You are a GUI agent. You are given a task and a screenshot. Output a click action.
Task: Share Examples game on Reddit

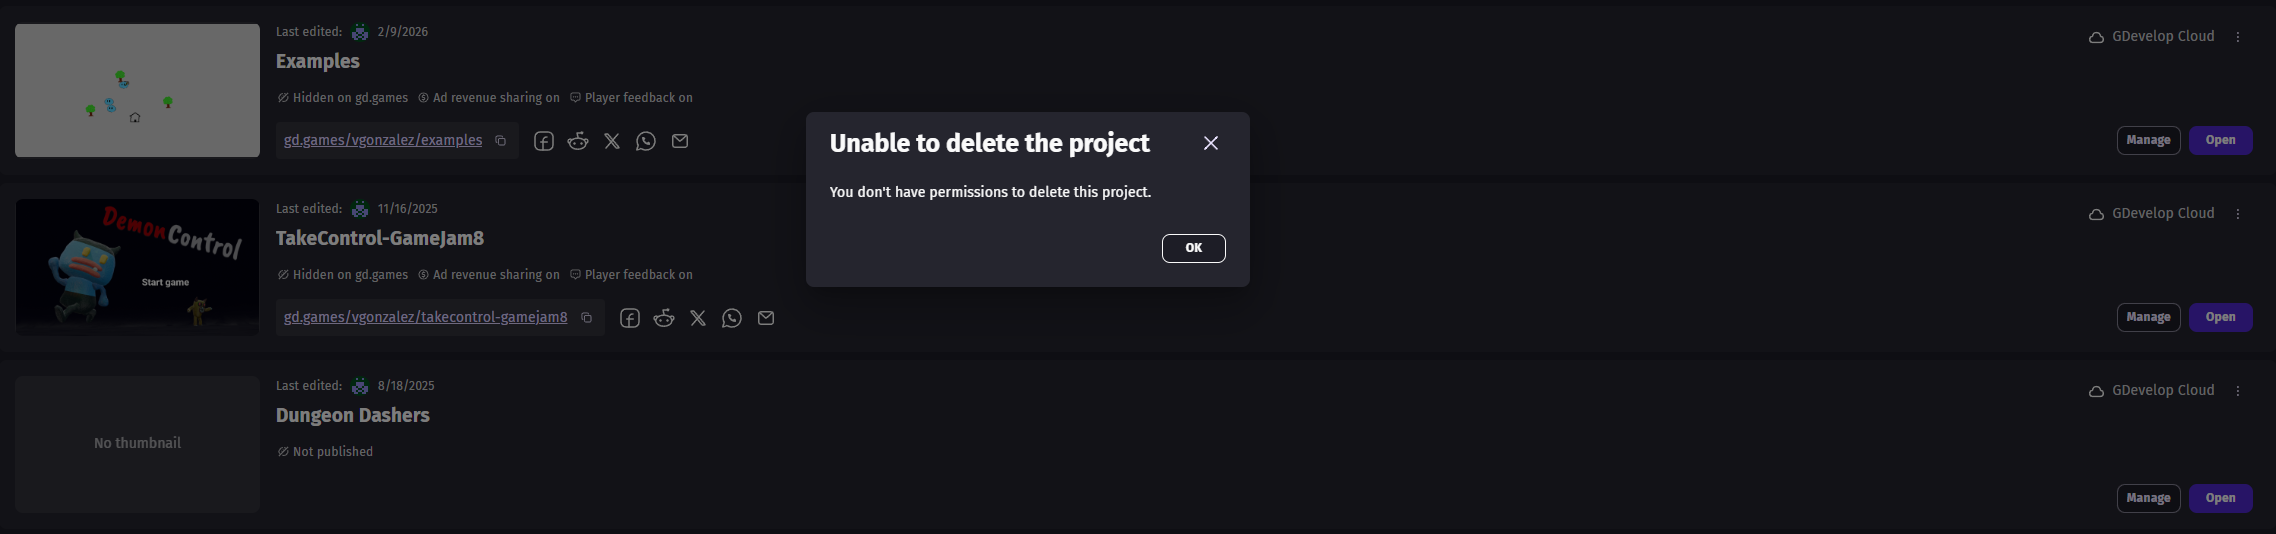[578, 141]
